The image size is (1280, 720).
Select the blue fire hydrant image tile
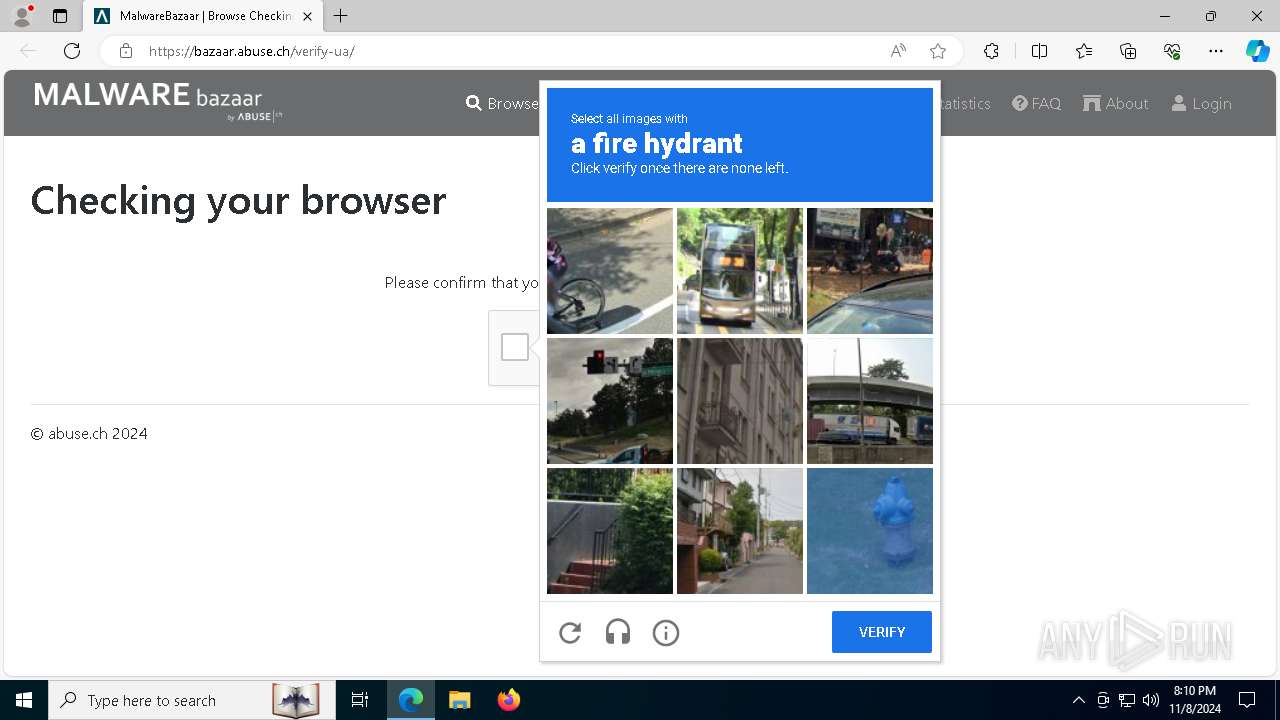(x=870, y=531)
